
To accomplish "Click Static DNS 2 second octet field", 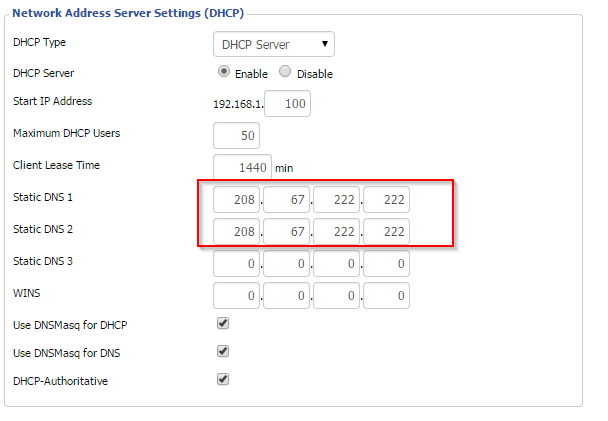I will [x=286, y=231].
